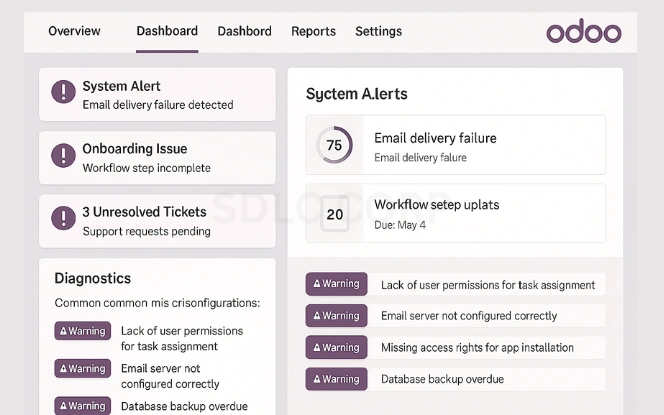Image resolution: width=664 pixels, height=415 pixels.
Task: Select Diagnostics text Lack of user permissions
Action: click(x=182, y=338)
